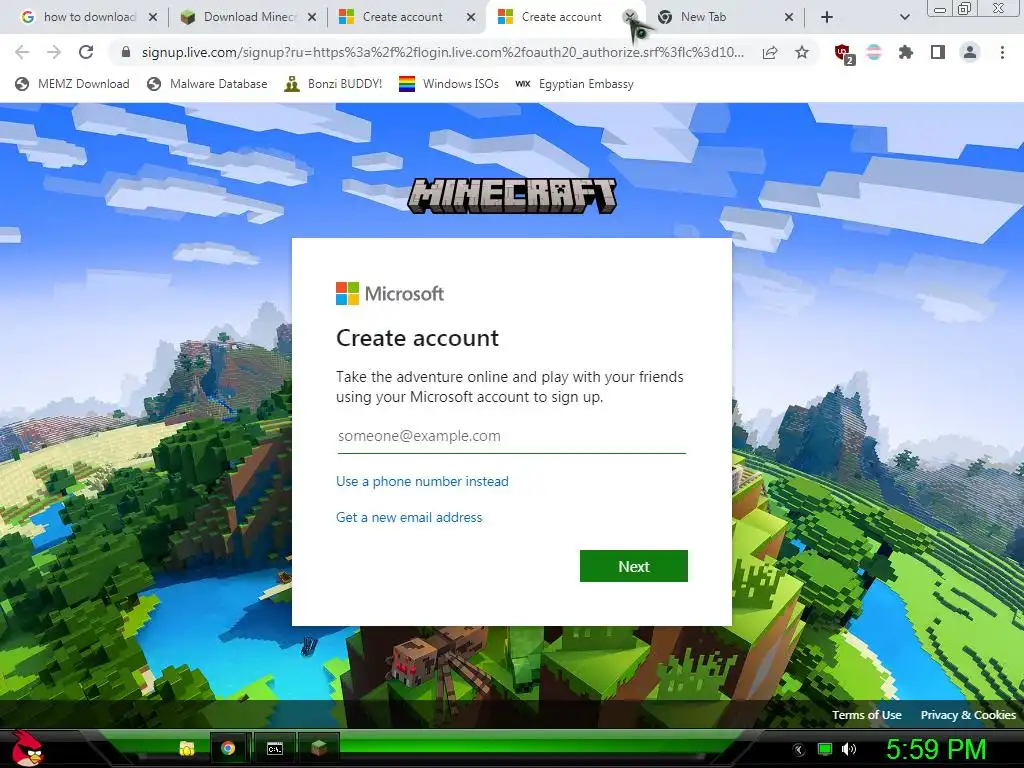Open the Extensions puzzle menu
The height and width of the screenshot is (768, 1024).
pos(906,52)
